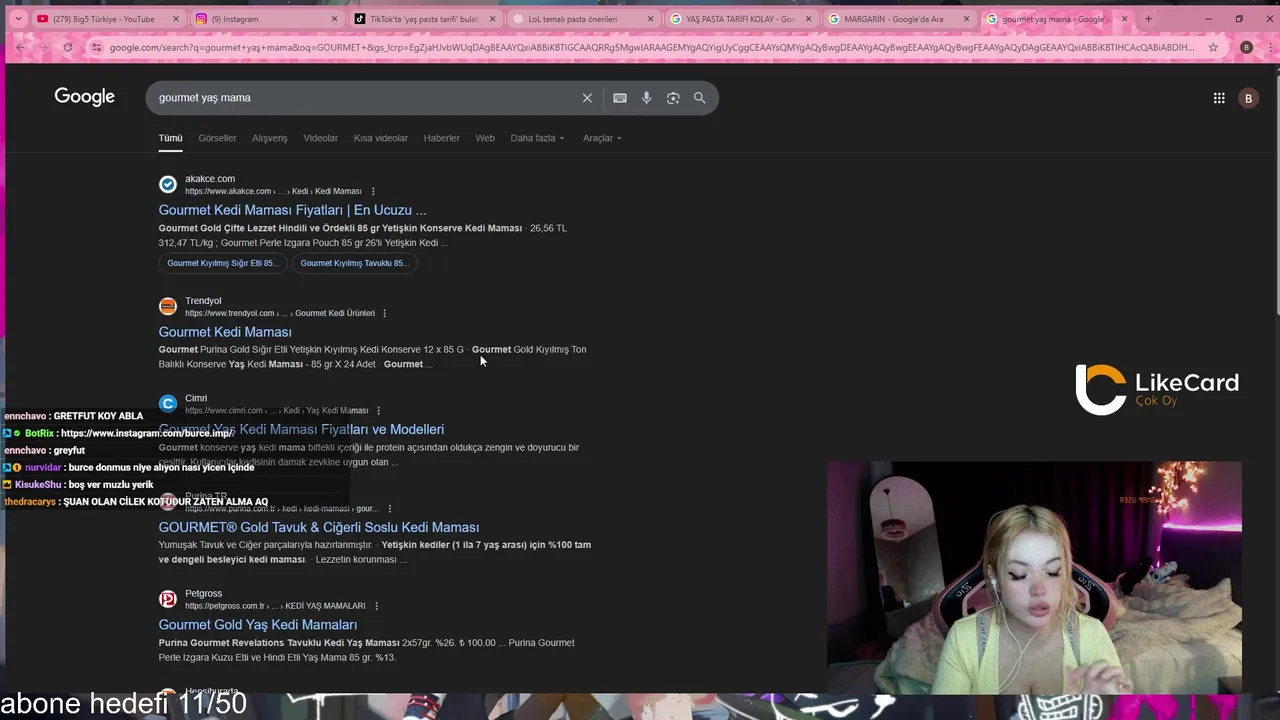Switch to the TikTok yaş pasta tarifi tab
Image resolution: width=1280 pixels, height=720 pixels.
click(424, 18)
